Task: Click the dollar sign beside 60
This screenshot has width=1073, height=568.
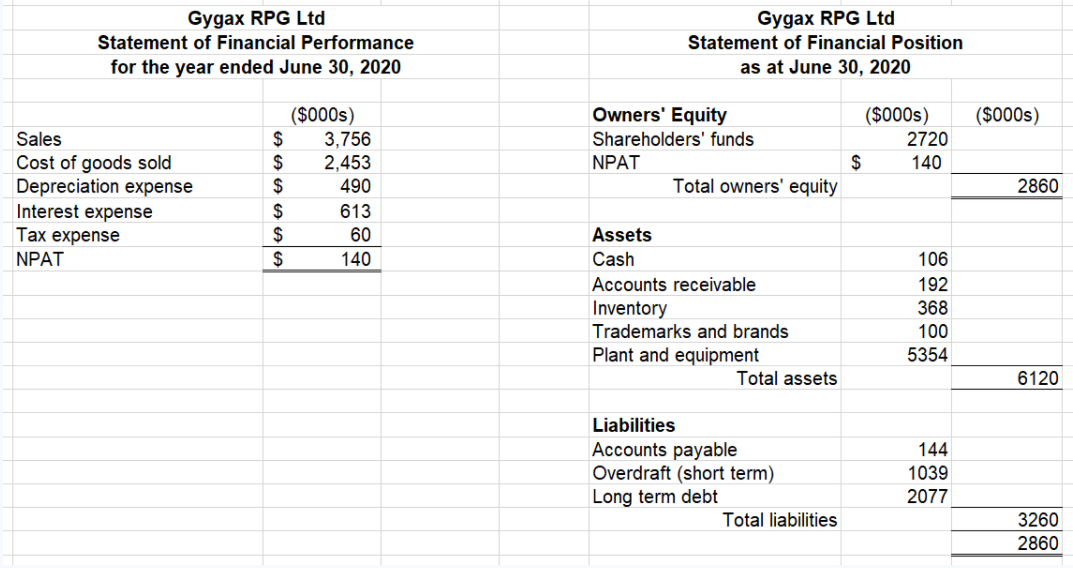Action: (278, 235)
